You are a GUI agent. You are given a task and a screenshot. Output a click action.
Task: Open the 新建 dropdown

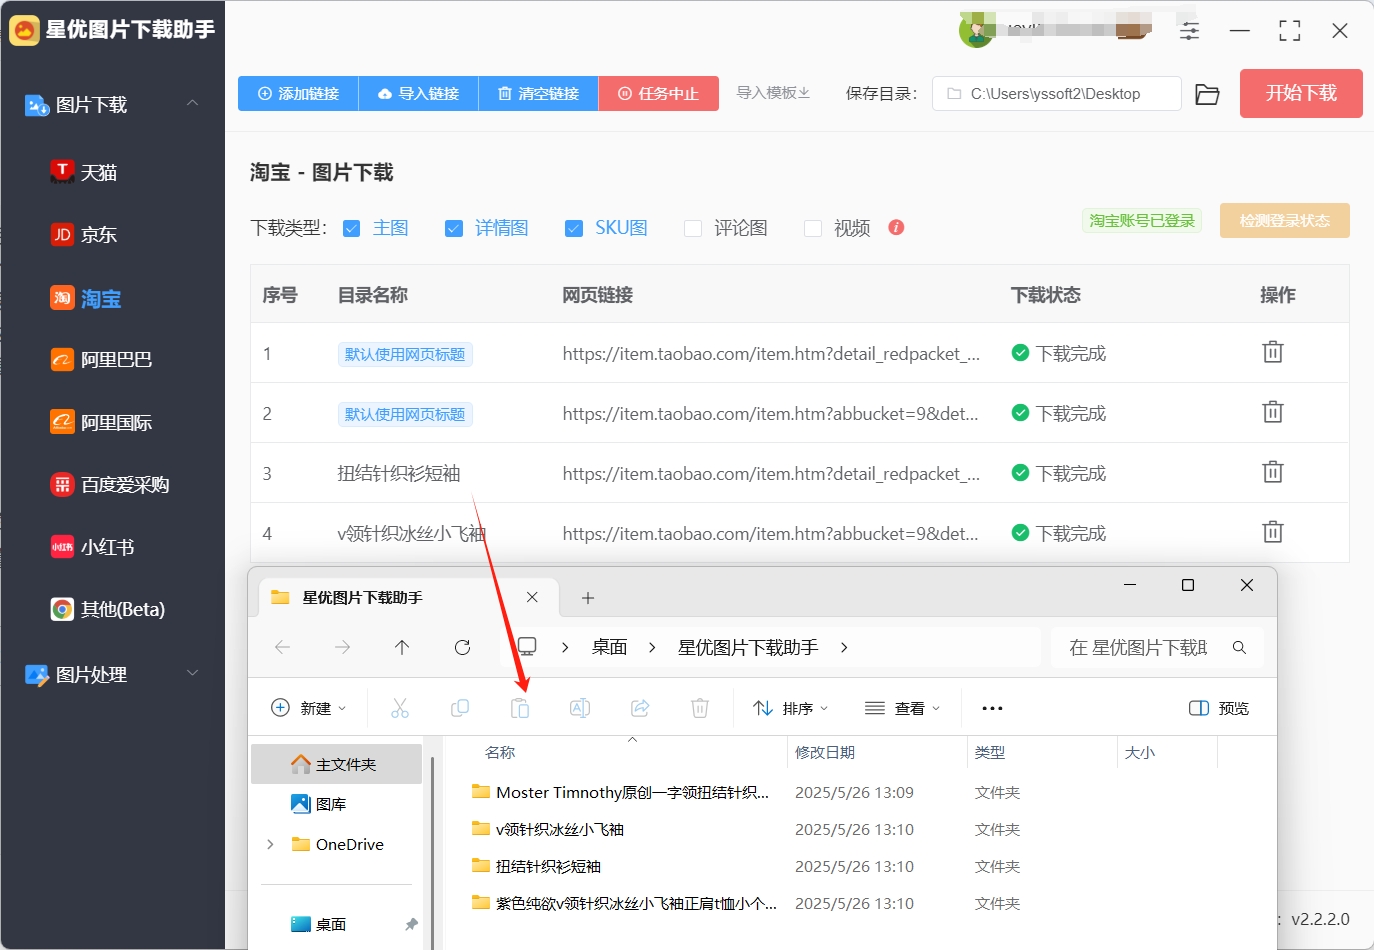point(309,708)
